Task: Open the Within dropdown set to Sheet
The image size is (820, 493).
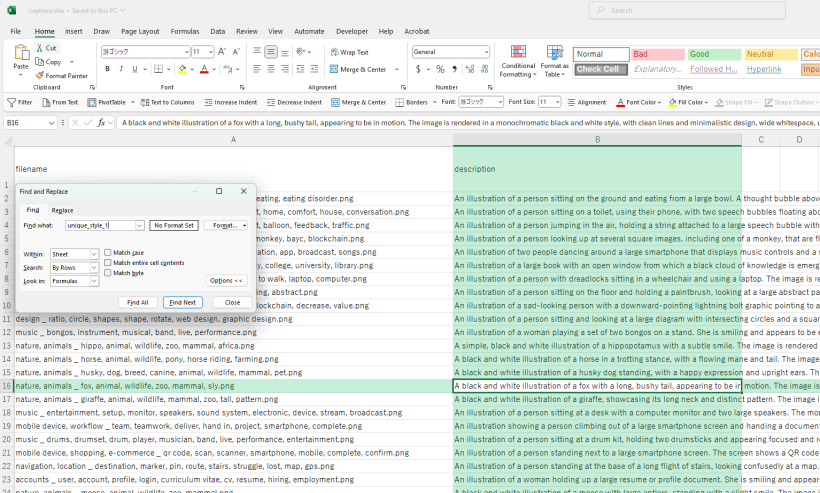Action: click(x=74, y=254)
